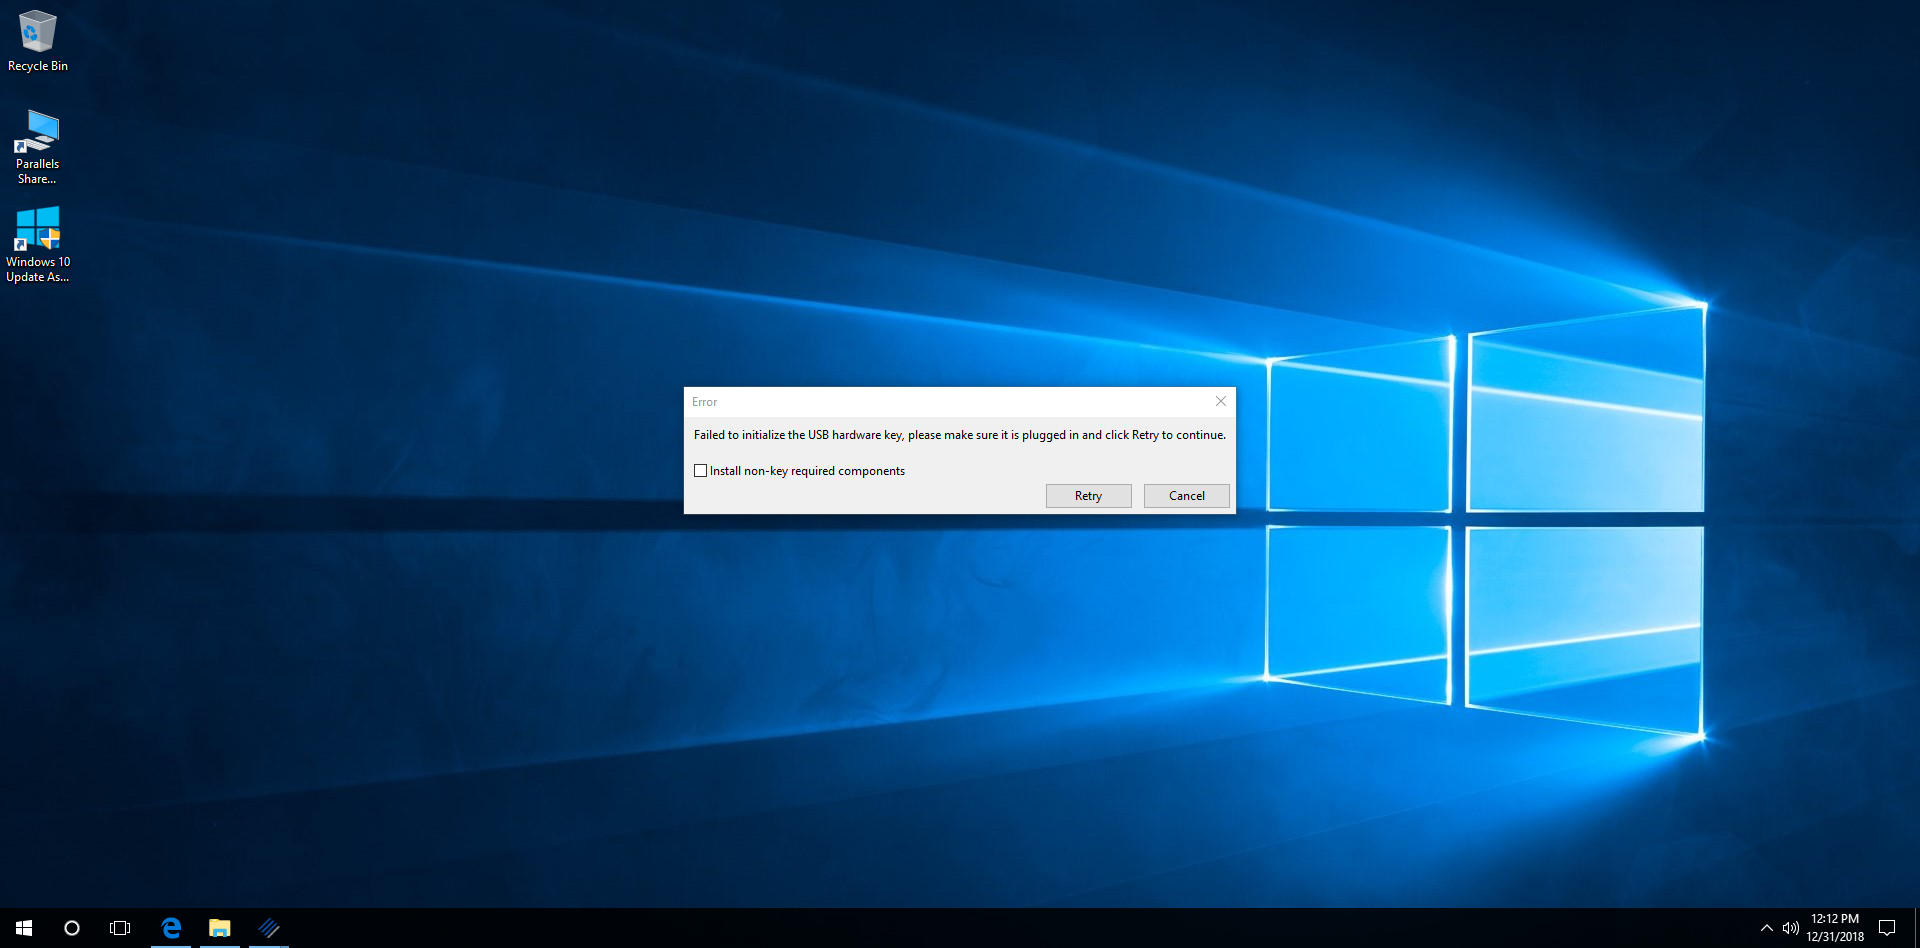Screen dimensions: 1920x948
Task: Open the Action Center notifications icon
Action: tap(1887, 928)
